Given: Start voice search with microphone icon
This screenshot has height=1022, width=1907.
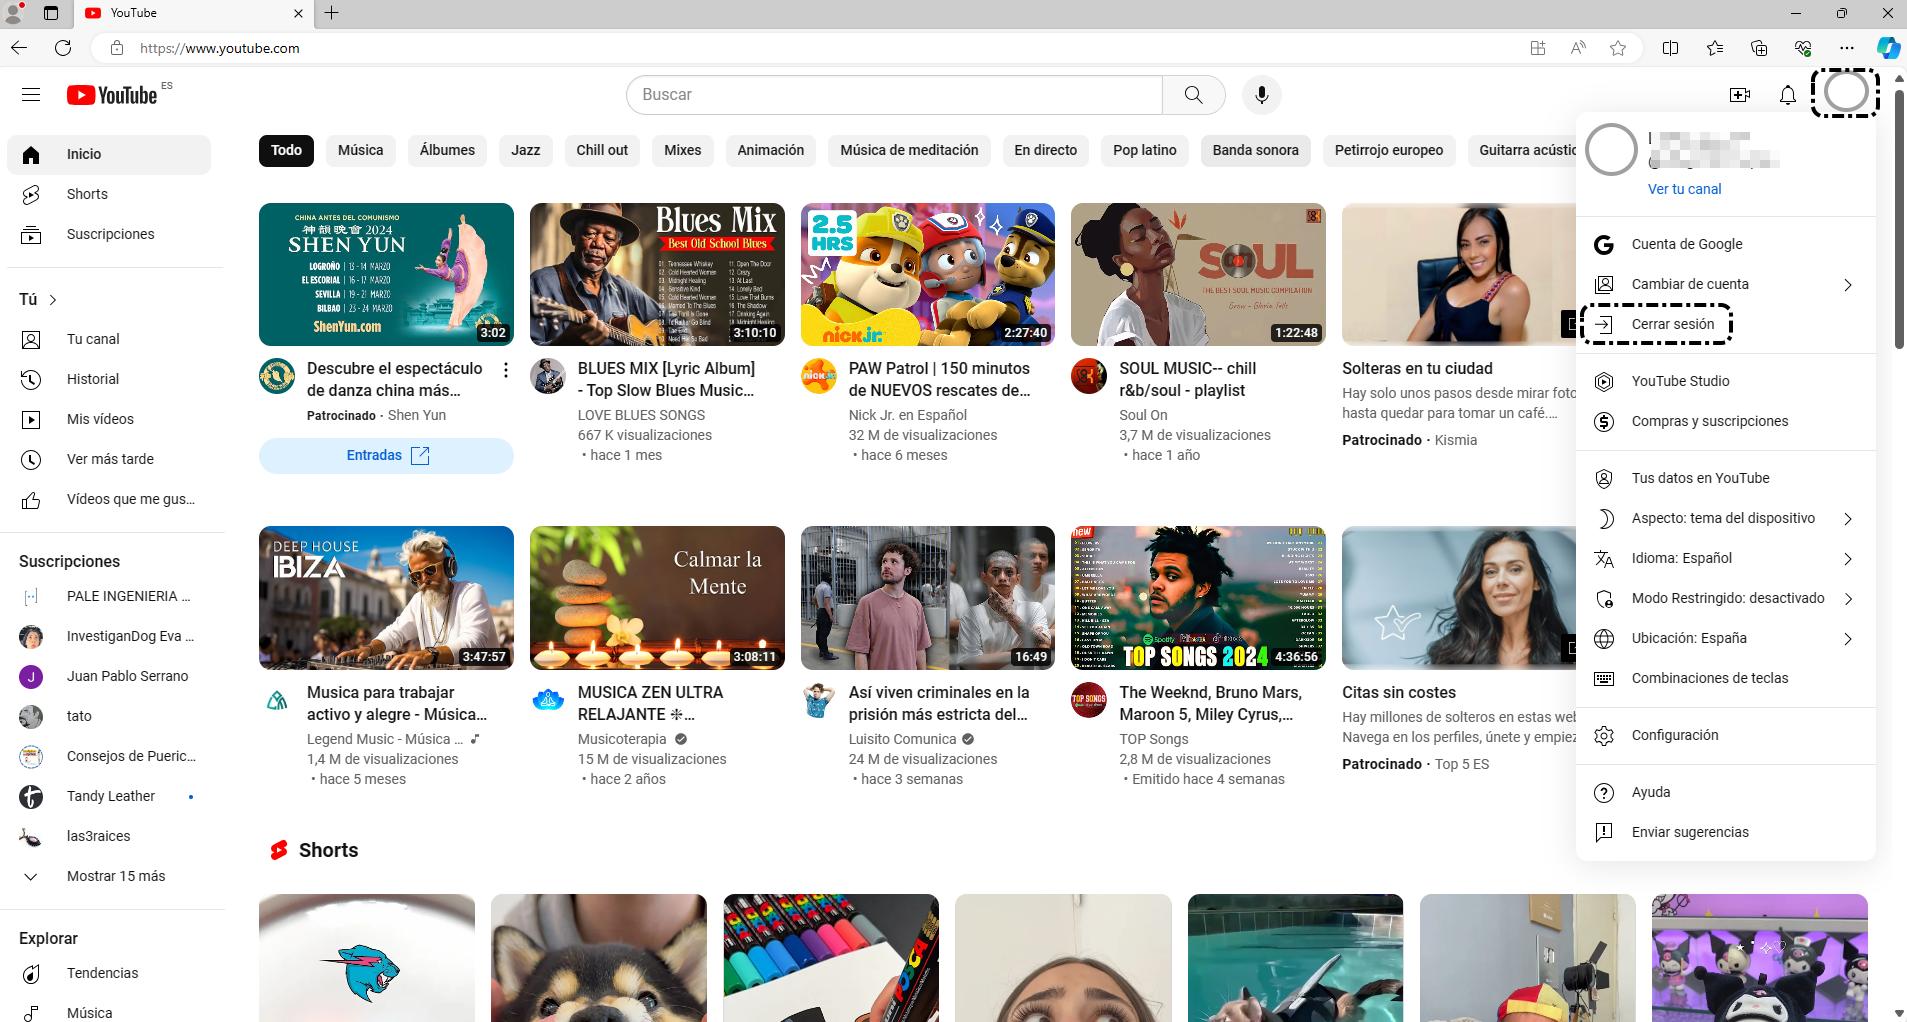Looking at the screenshot, I should pyautogui.click(x=1262, y=95).
